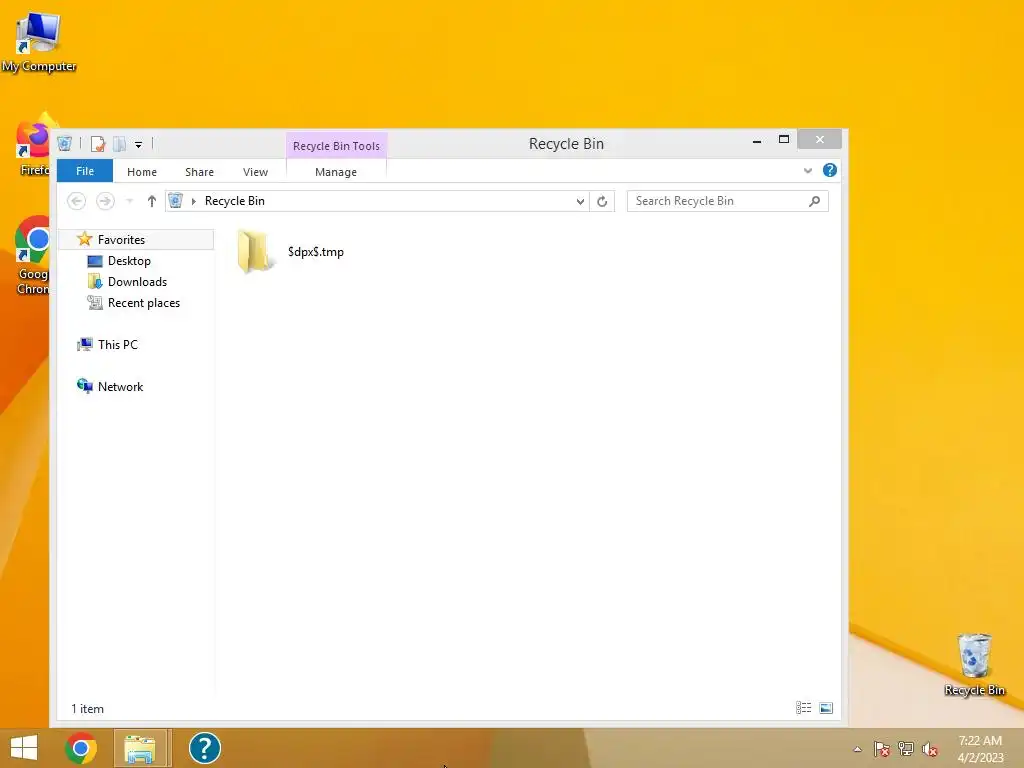The width and height of the screenshot is (1024, 768).
Task: Go up one level with Up arrow
Action: (152, 201)
